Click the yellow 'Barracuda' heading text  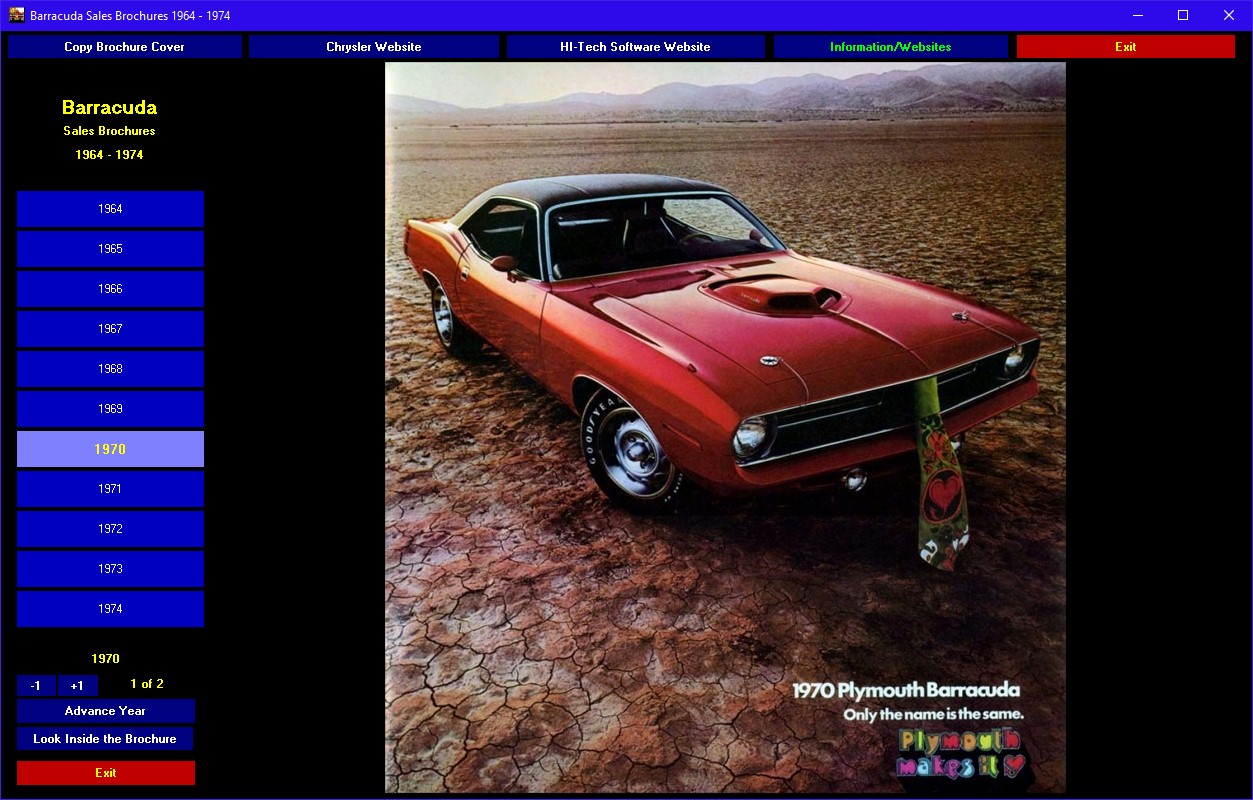coord(109,107)
